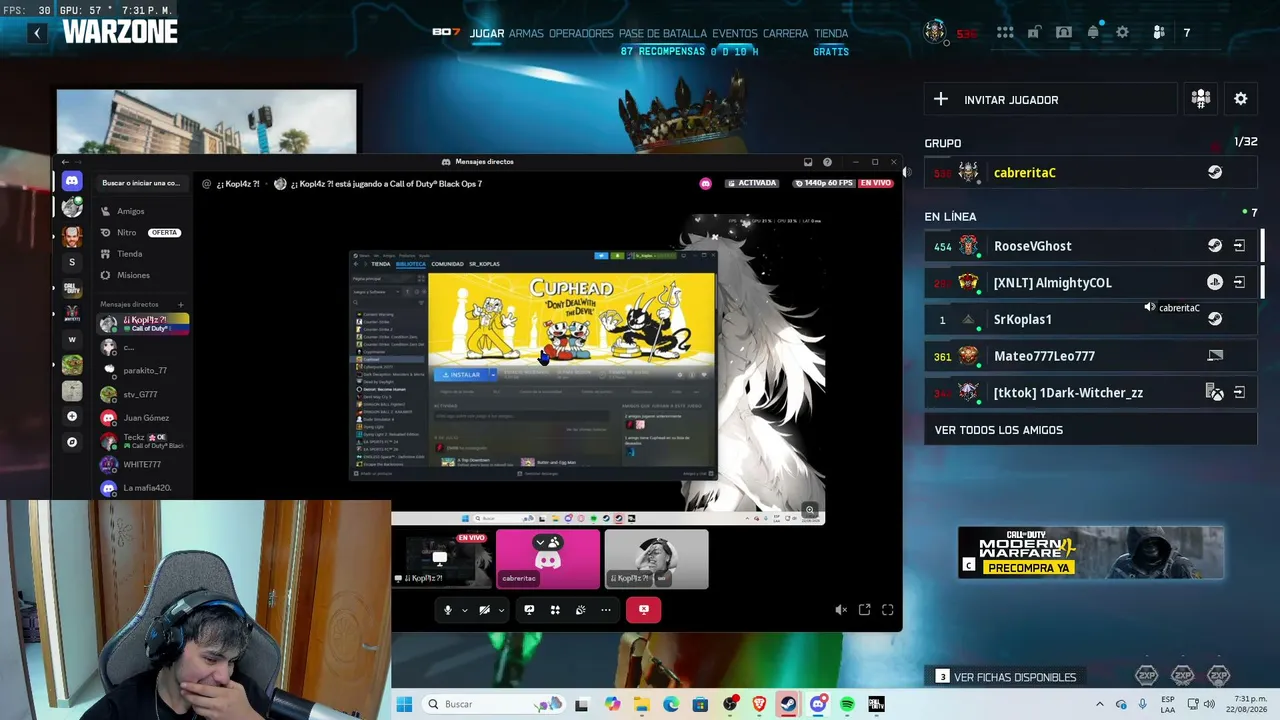Open Discord help question mark icon

click(x=827, y=162)
